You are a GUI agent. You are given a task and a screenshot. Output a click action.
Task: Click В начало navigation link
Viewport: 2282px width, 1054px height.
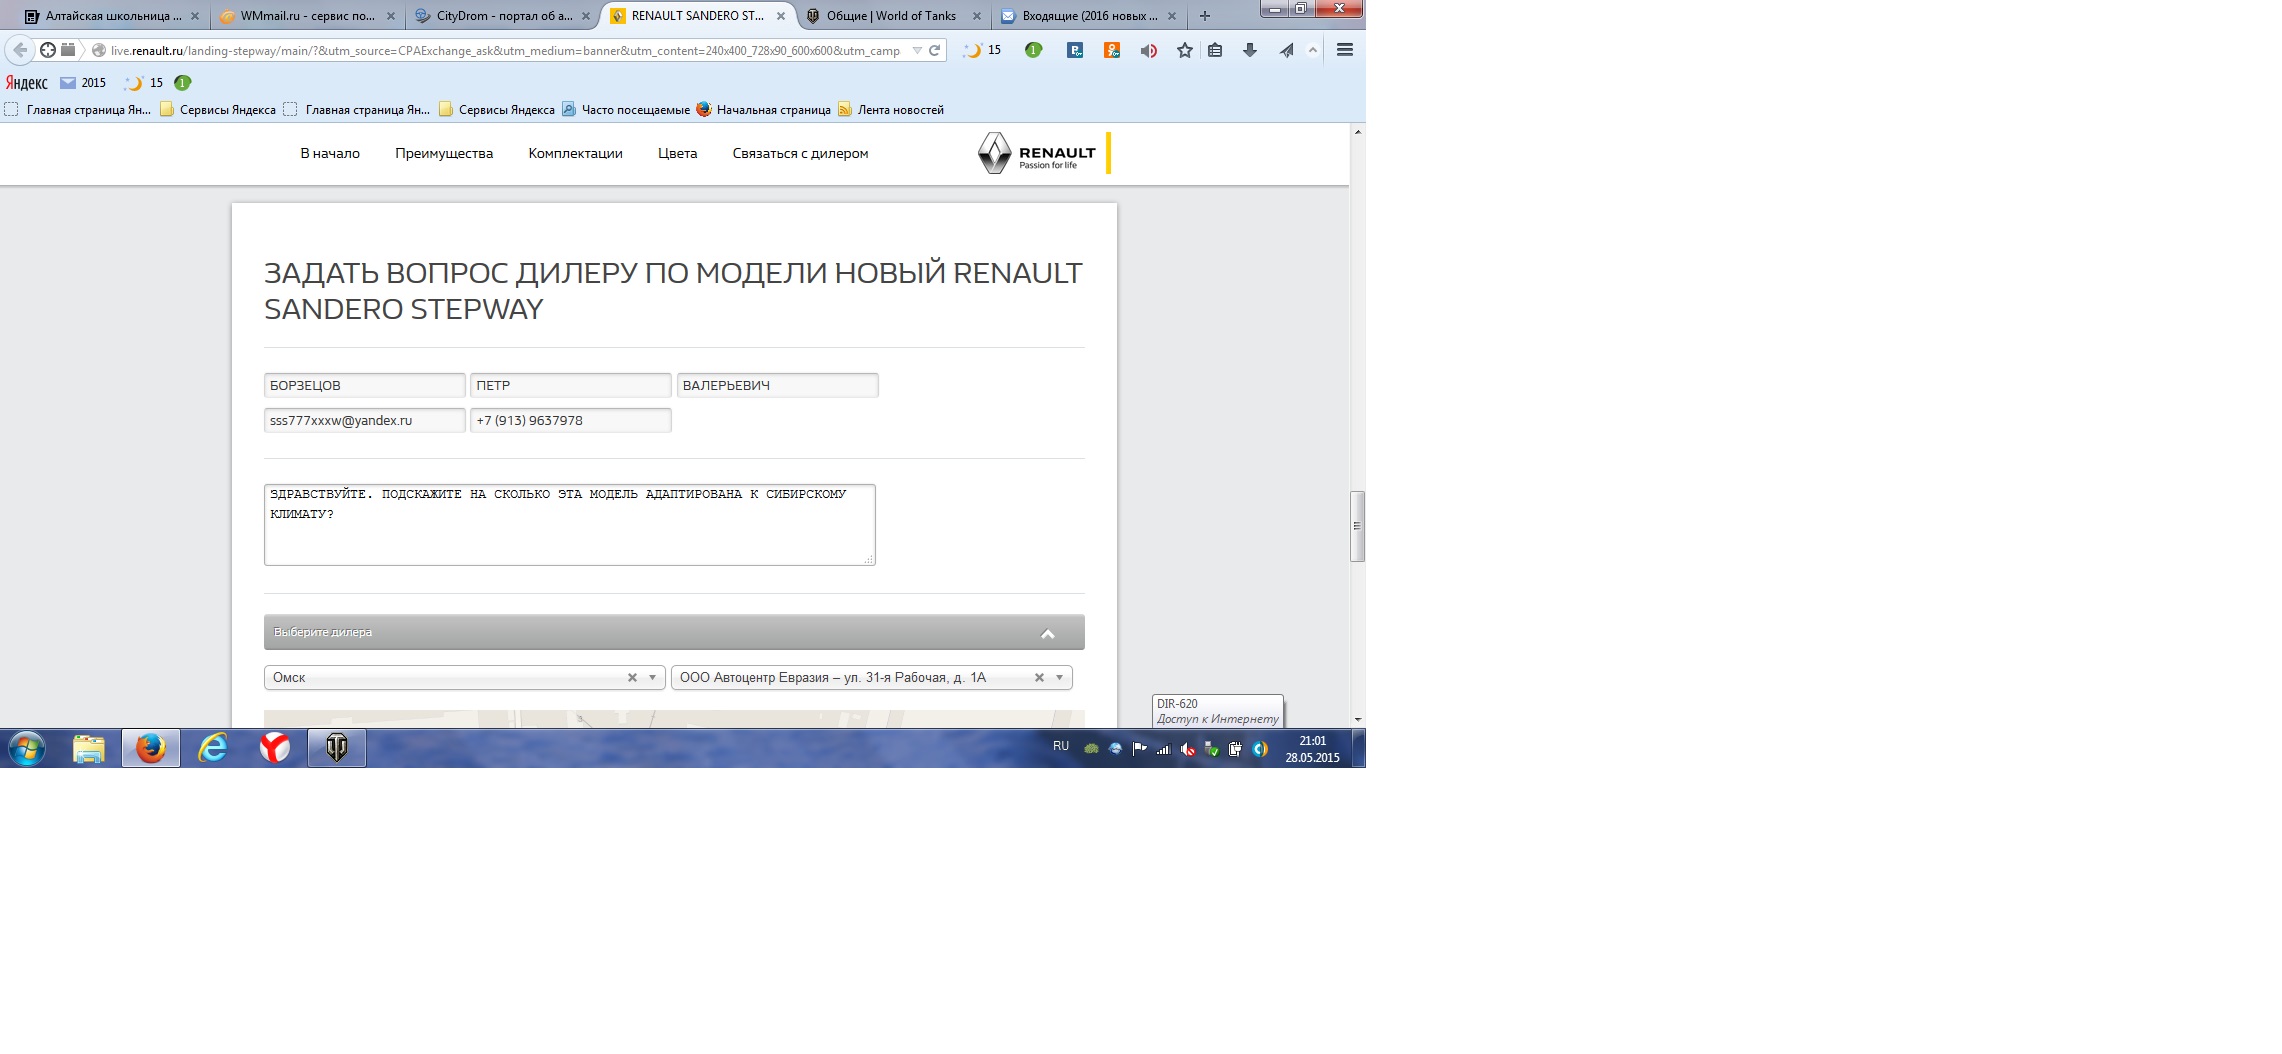tap(330, 153)
